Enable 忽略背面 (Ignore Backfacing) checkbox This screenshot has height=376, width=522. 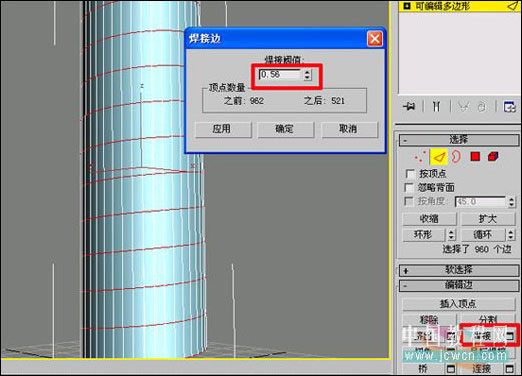point(409,188)
